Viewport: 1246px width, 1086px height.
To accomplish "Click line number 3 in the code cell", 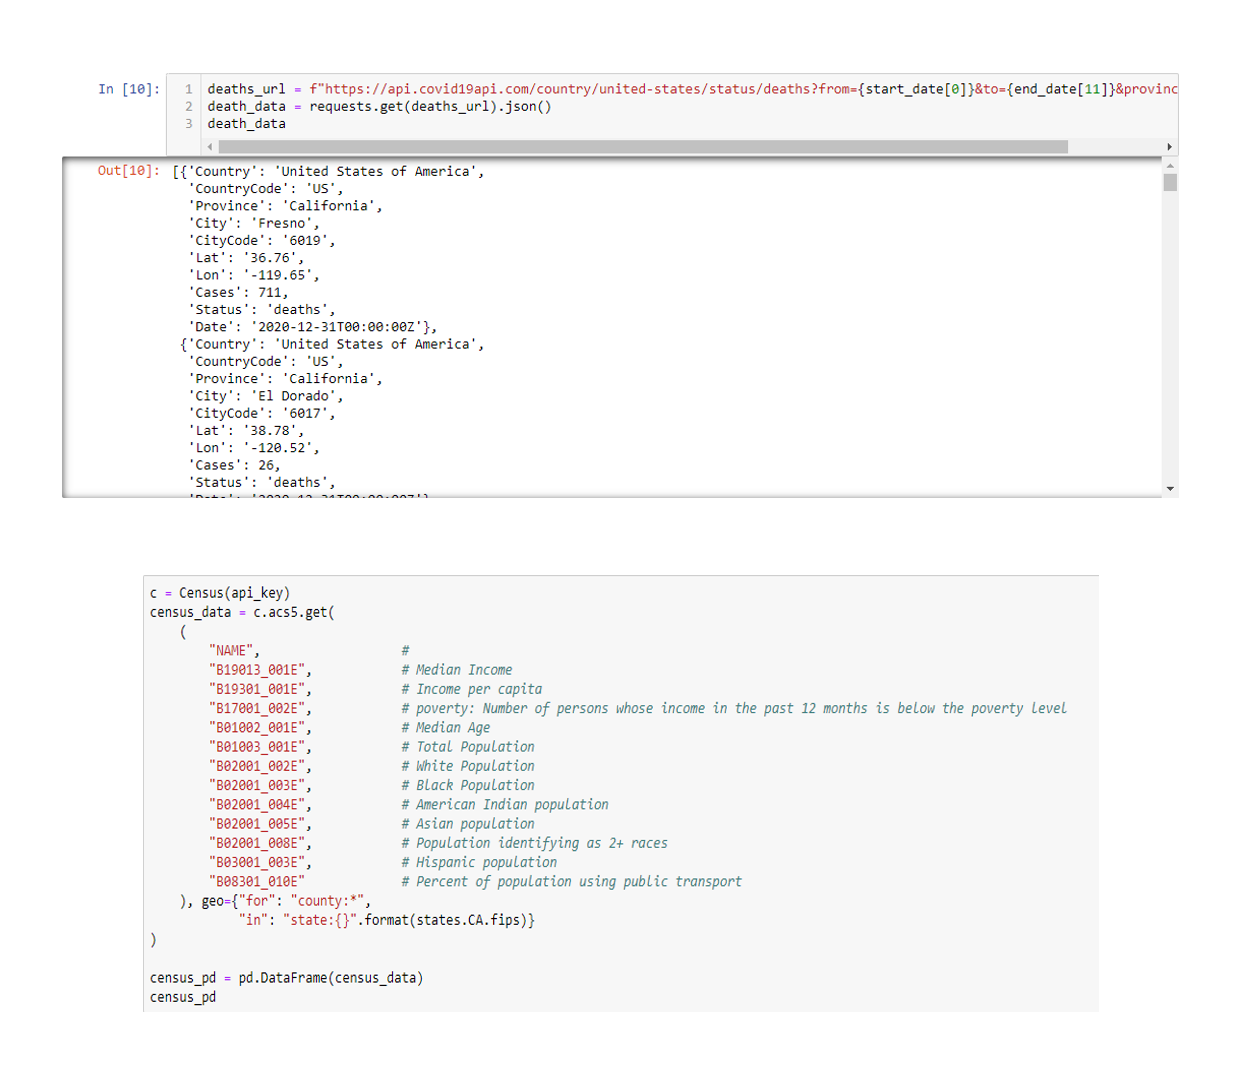I will pos(187,123).
